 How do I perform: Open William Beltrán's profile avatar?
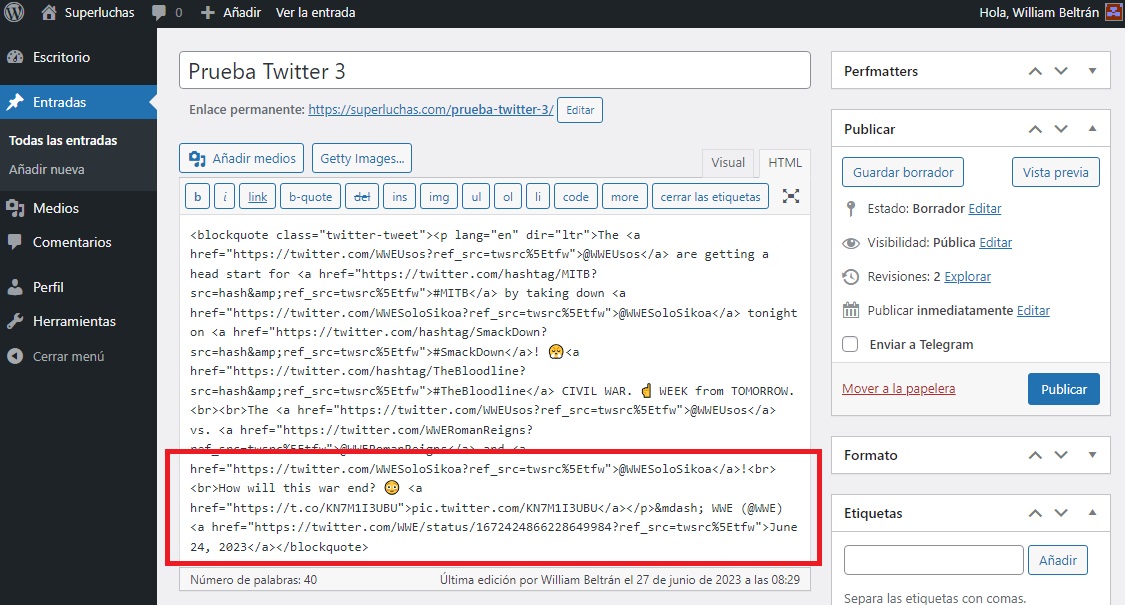(1114, 12)
